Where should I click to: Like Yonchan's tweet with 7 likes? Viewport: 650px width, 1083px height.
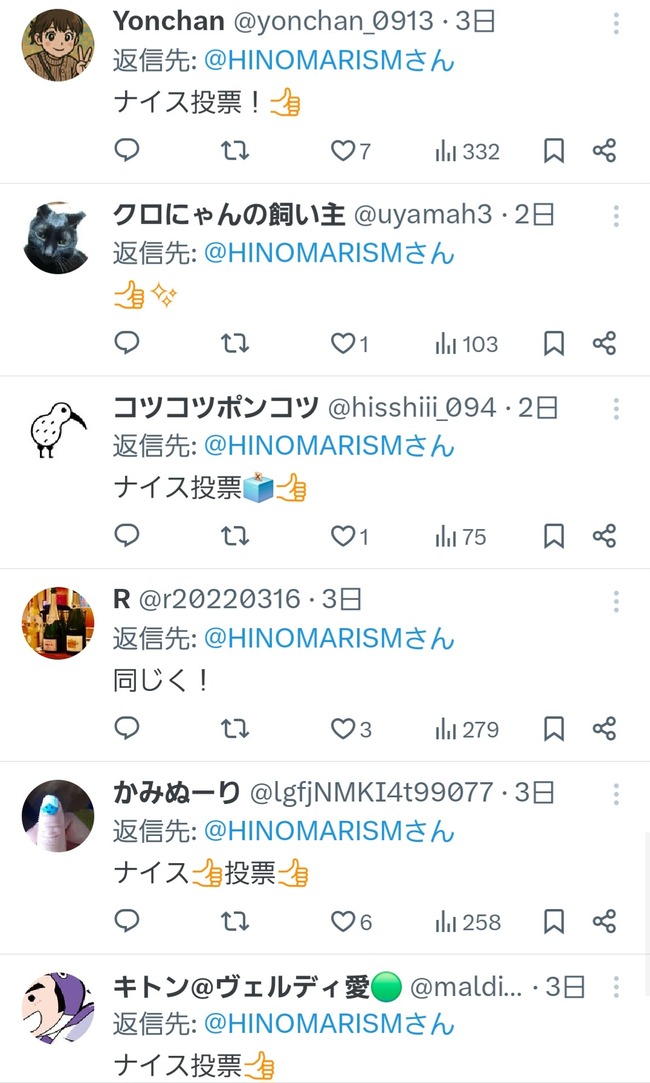(x=351, y=151)
